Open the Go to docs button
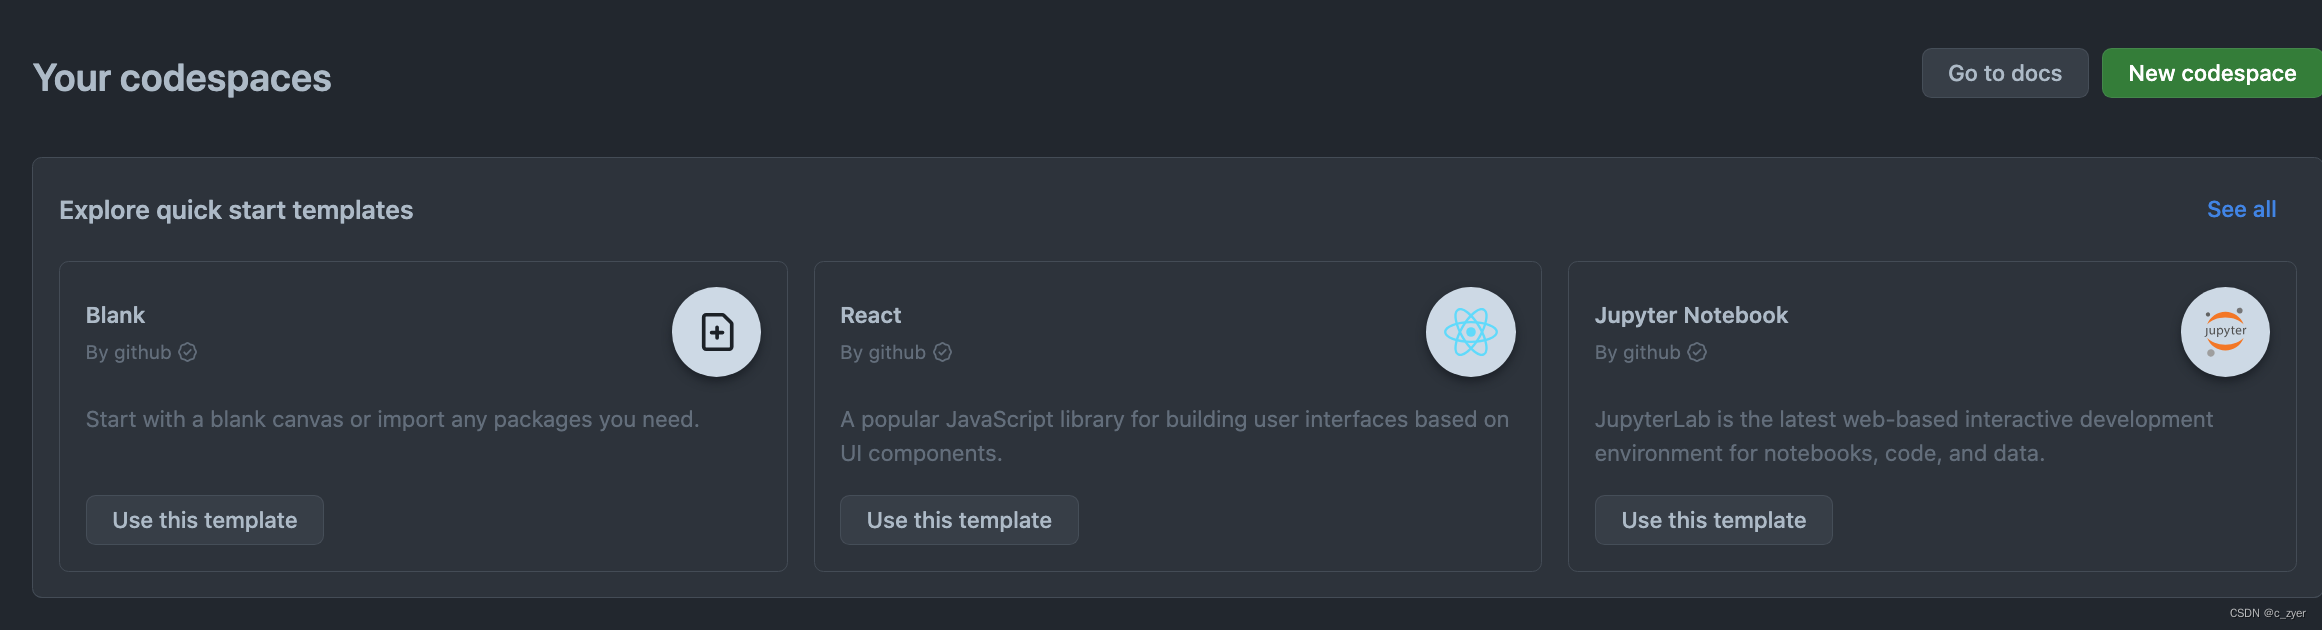 pos(2005,73)
